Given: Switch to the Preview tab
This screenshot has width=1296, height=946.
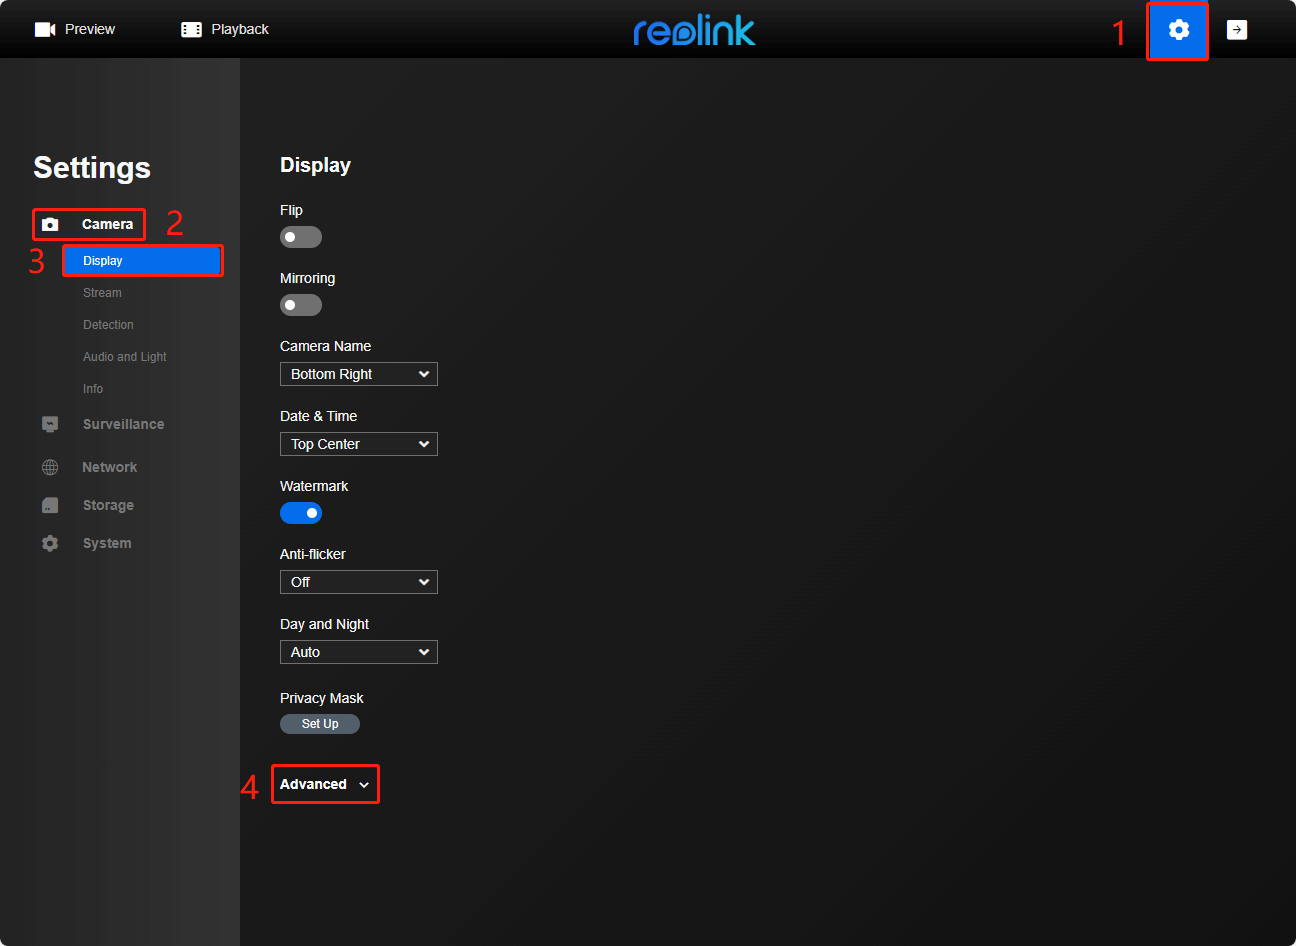Looking at the screenshot, I should tap(75, 29).
